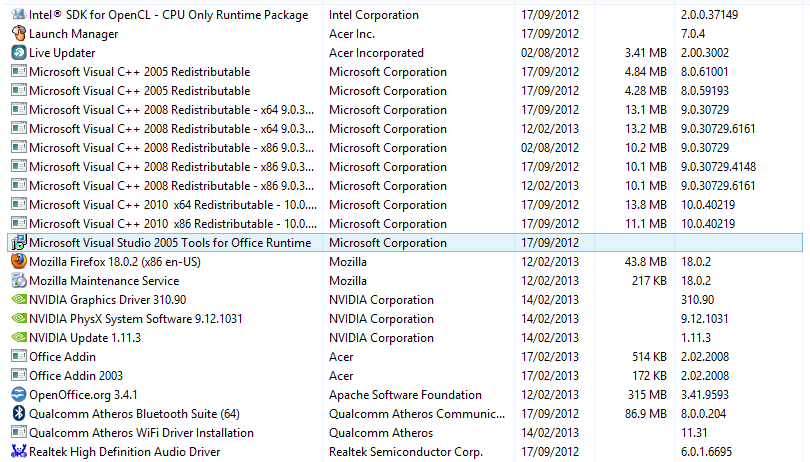The image size is (810, 462).
Task: Click size cell '217 KB'
Action: (649, 281)
